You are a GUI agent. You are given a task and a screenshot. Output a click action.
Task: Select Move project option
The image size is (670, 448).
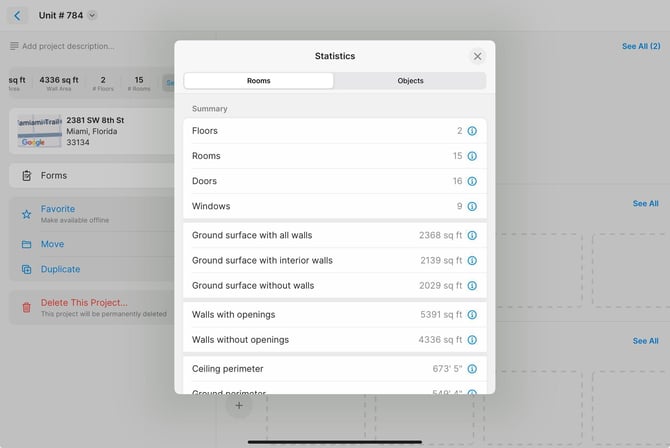tap(91, 244)
